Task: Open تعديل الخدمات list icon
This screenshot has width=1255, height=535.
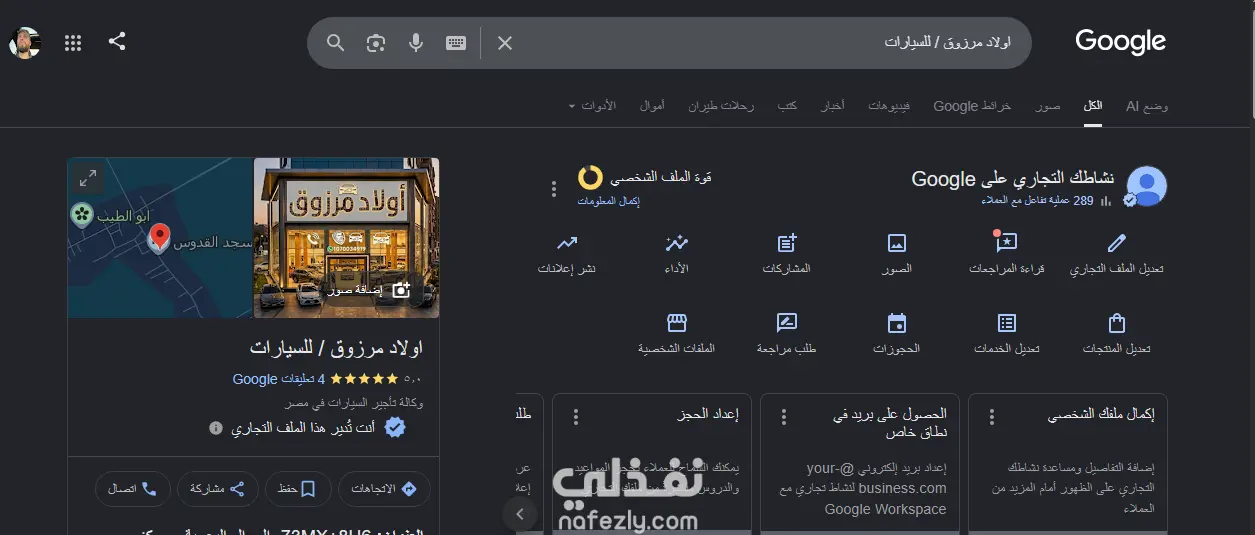Action: pos(1007,323)
